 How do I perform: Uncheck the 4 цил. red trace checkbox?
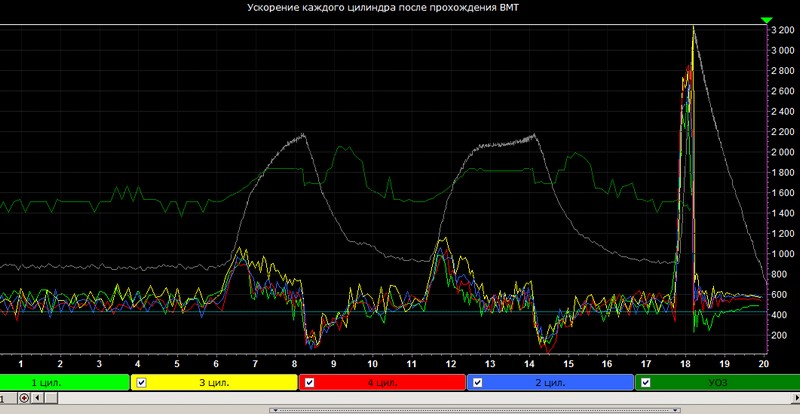coord(310,383)
